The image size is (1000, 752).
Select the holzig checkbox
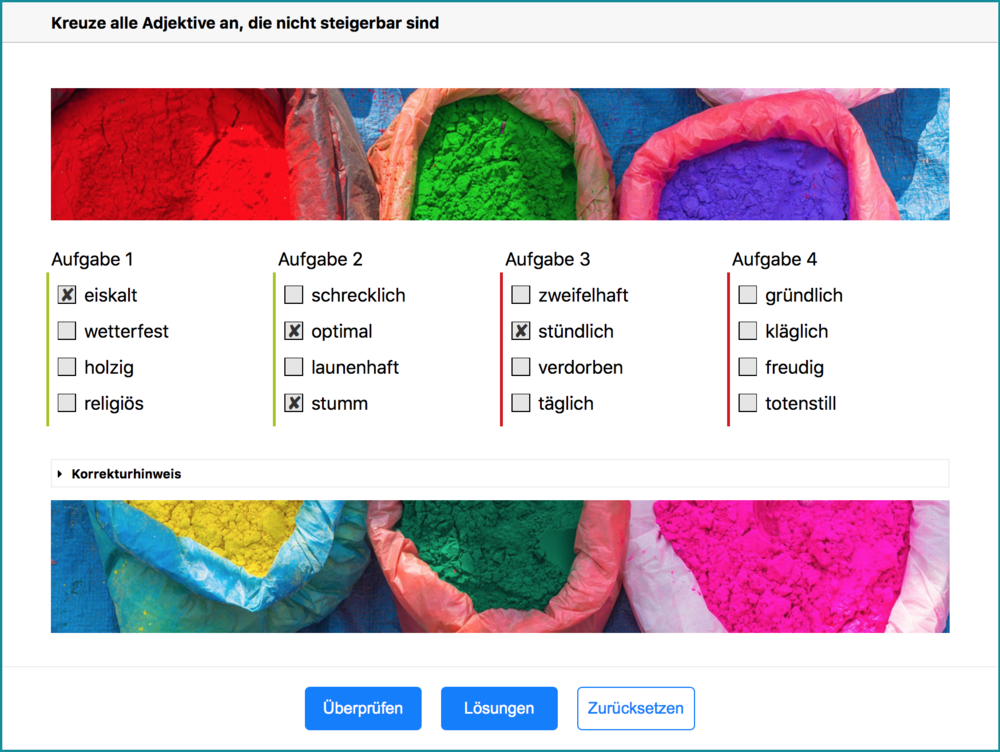pos(67,367)
